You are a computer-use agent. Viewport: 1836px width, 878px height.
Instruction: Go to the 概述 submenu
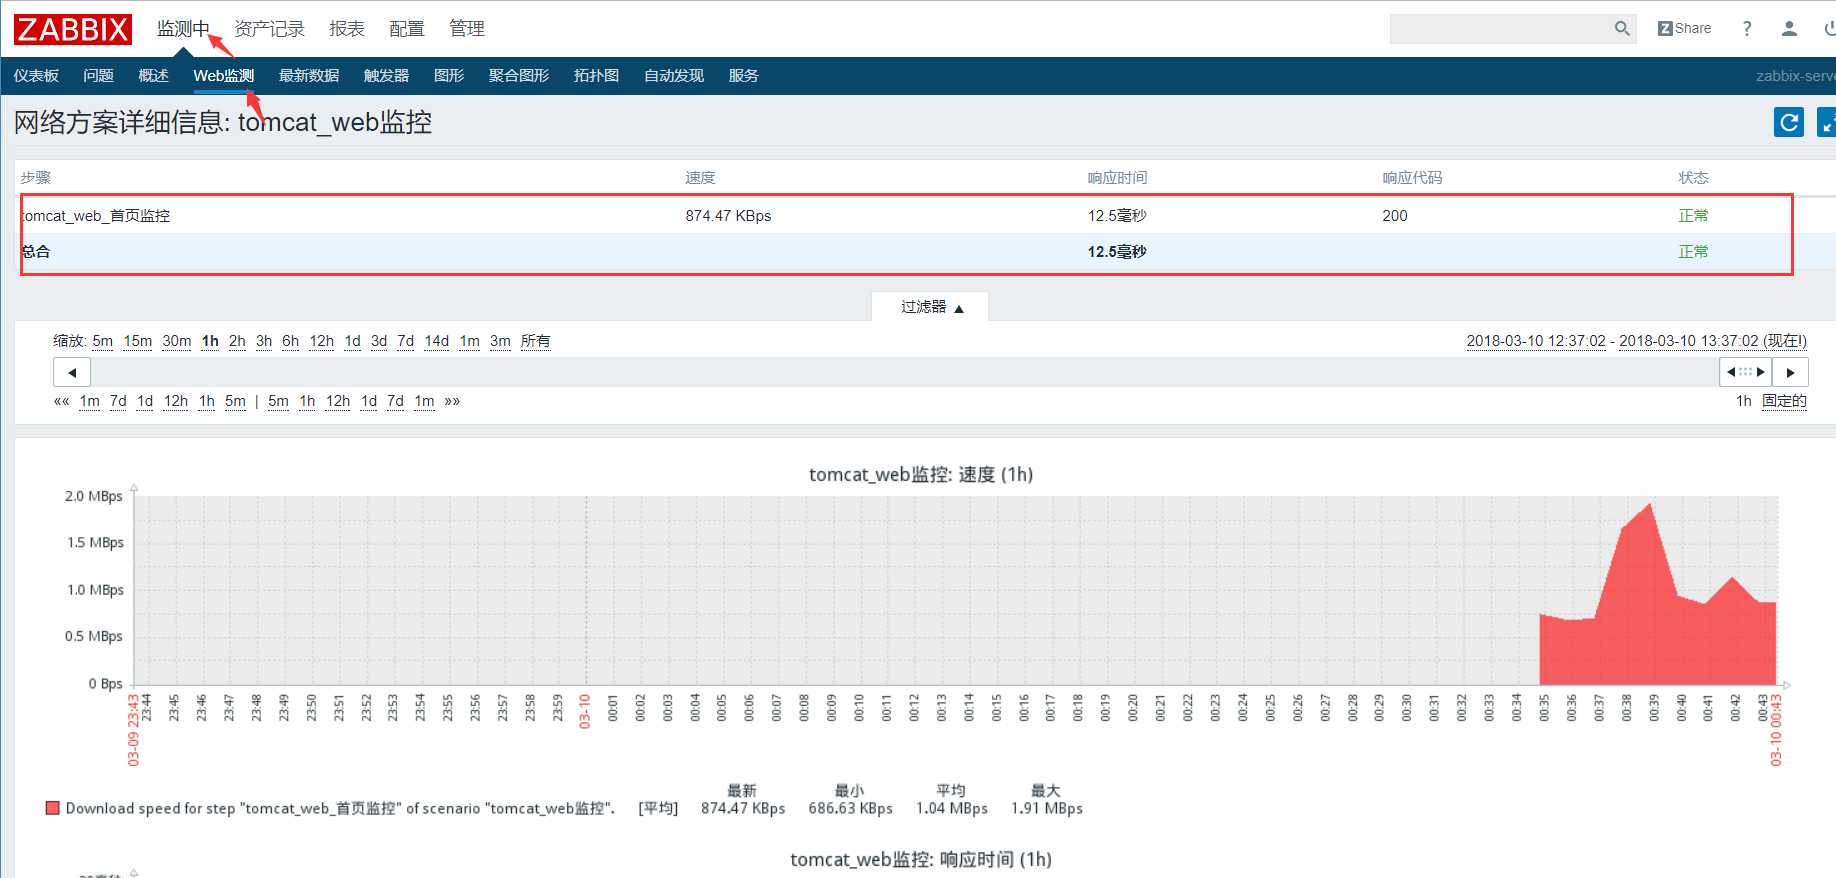pos(153,76)
